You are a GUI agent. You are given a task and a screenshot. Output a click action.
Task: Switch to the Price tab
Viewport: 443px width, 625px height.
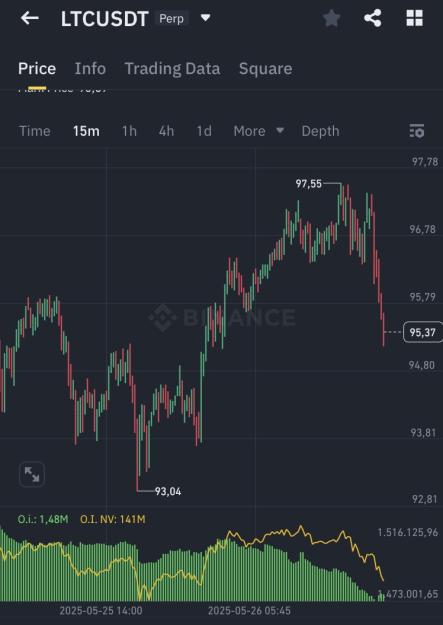37,69
